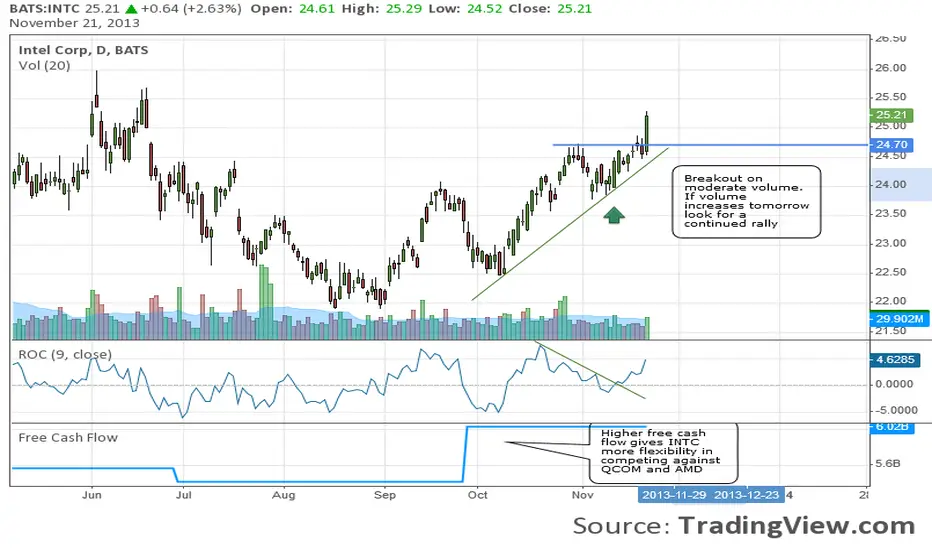The image size is (932, 550).
Task: Click the blue horizontal resistance line
Action: (x=710, y=145)
